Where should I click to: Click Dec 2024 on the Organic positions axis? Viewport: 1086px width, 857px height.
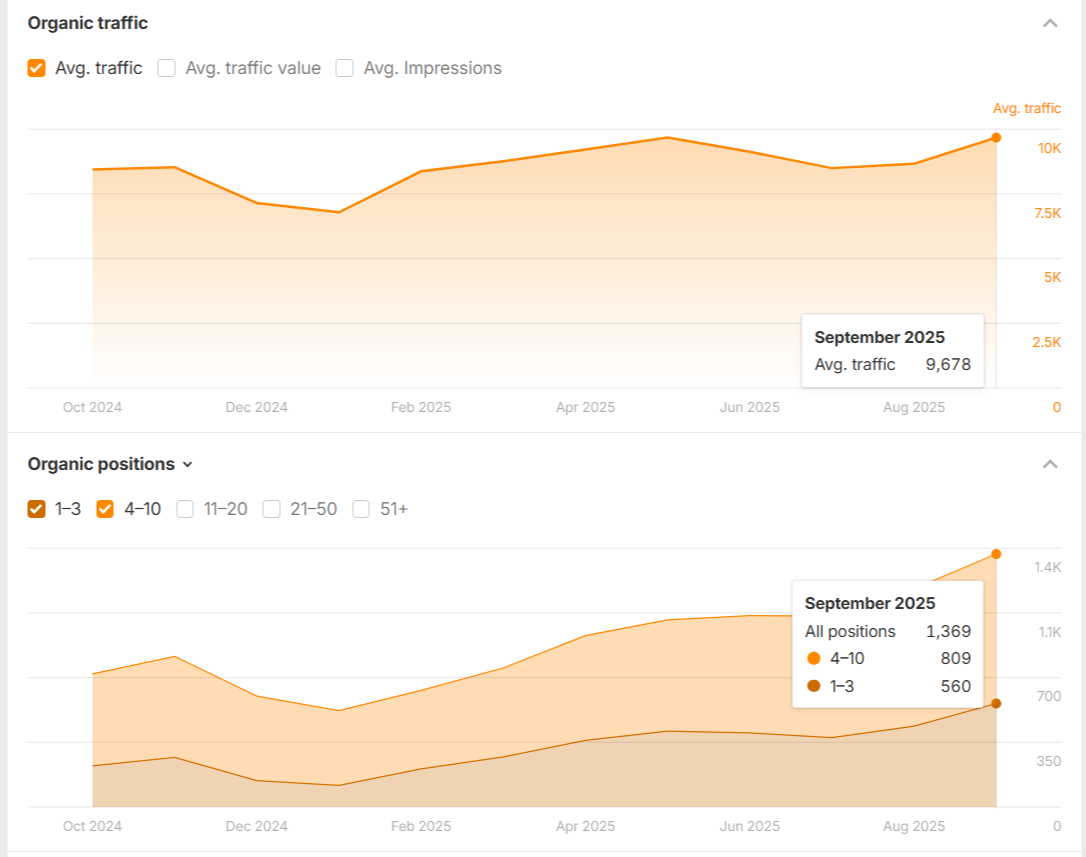(x=256, y=826)
